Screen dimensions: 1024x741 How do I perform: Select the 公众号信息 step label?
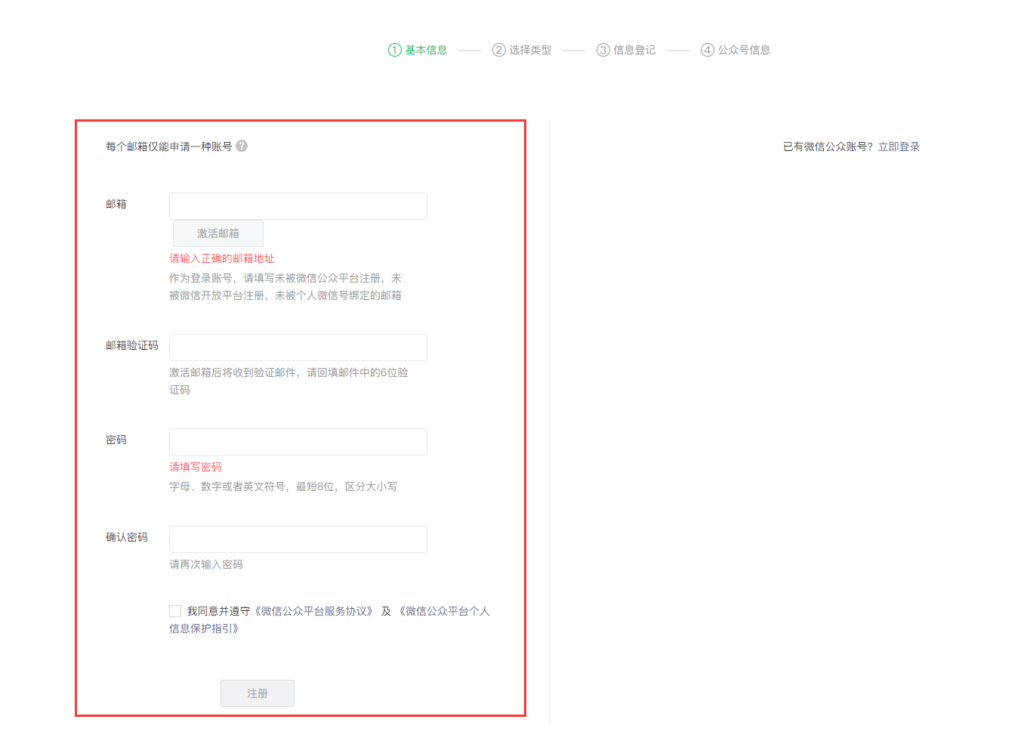click(x=744, y=50)
